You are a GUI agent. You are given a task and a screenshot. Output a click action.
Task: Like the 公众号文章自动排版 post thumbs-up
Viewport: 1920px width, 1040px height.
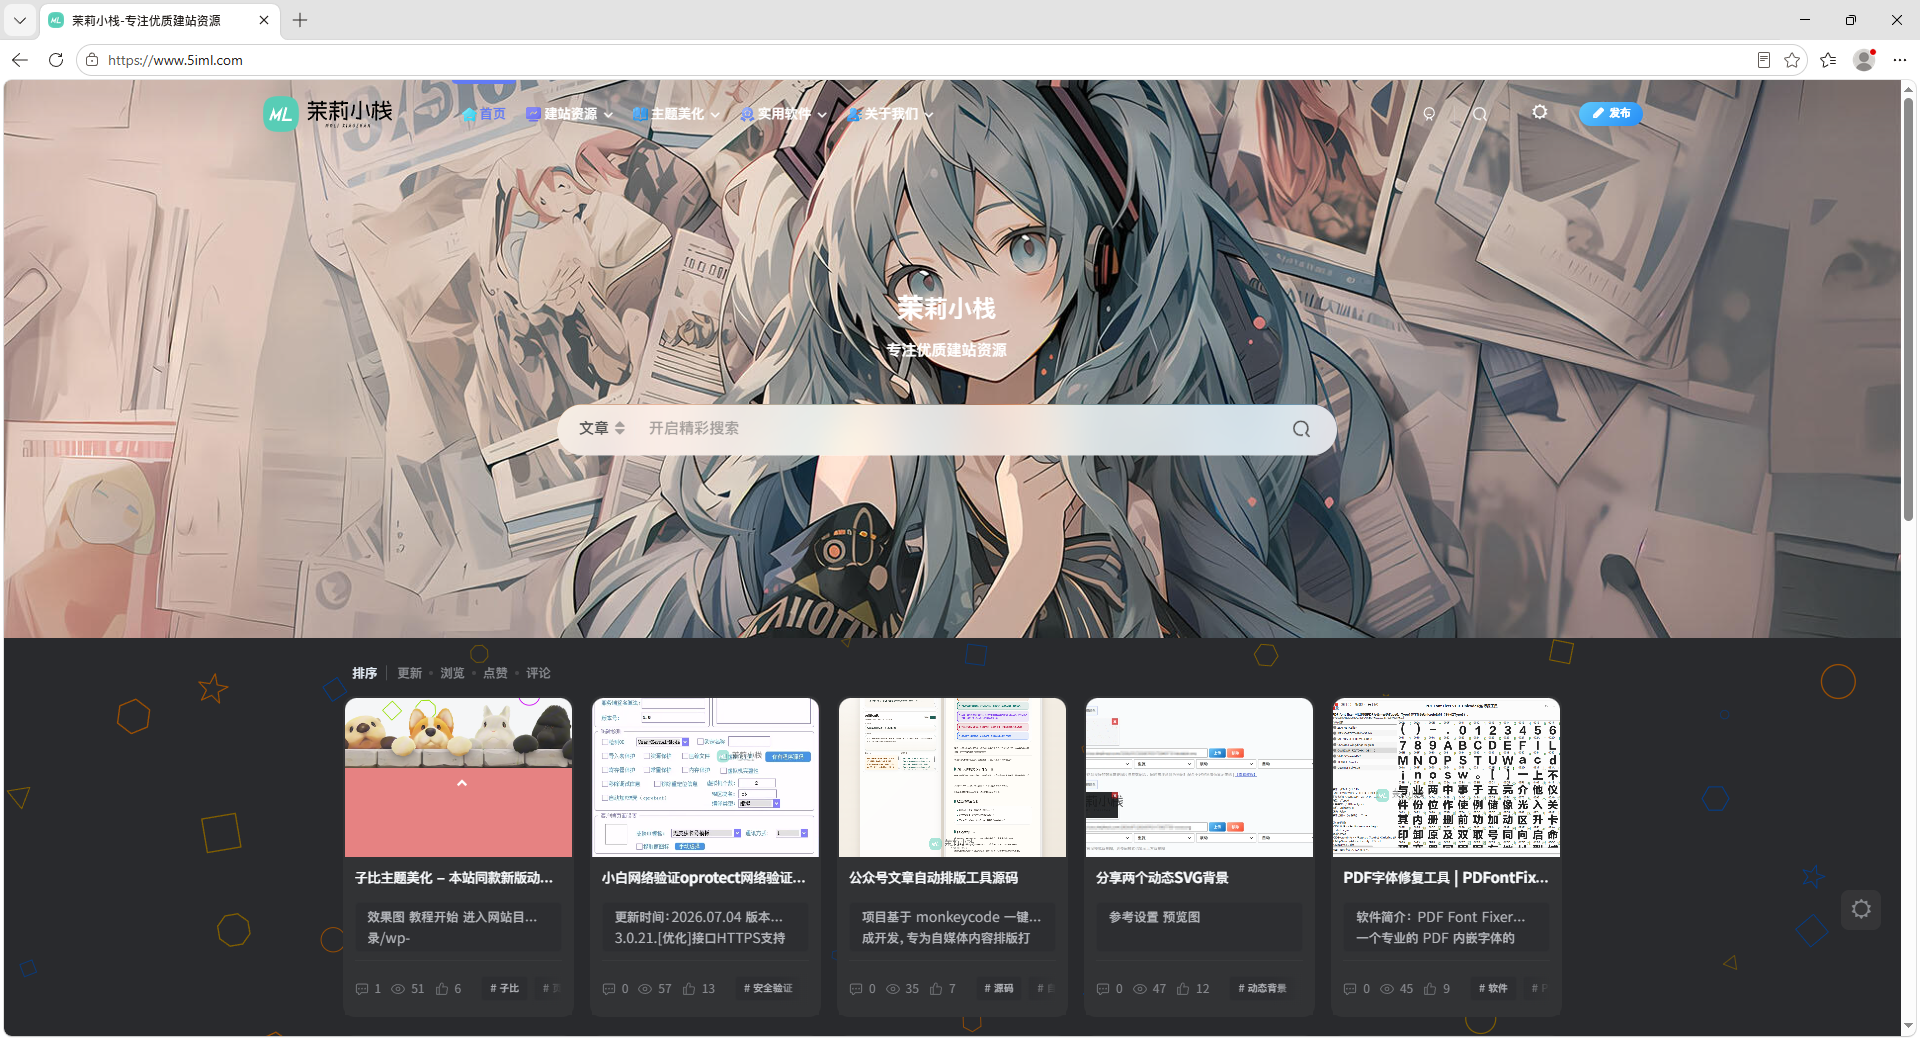936,989
